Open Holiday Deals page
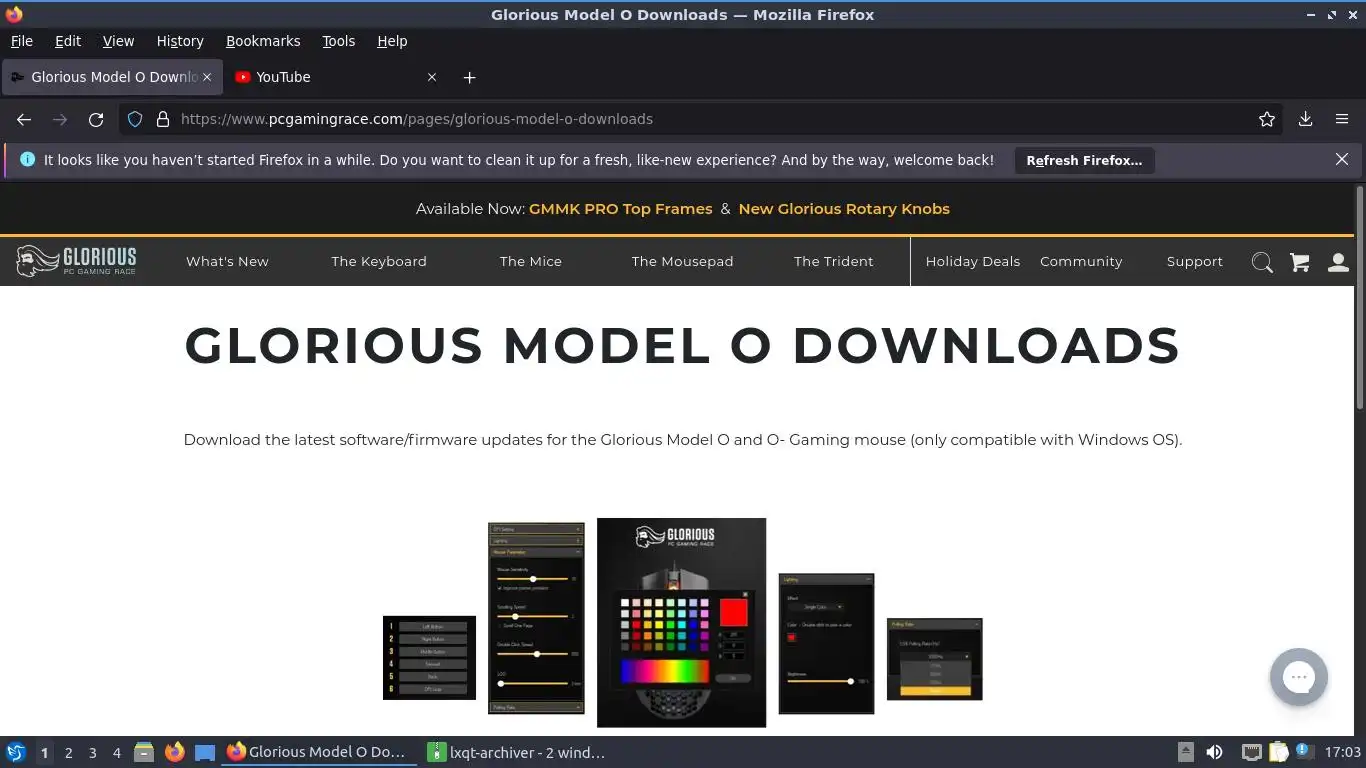 pyautogui.click(x=973, y=261)
